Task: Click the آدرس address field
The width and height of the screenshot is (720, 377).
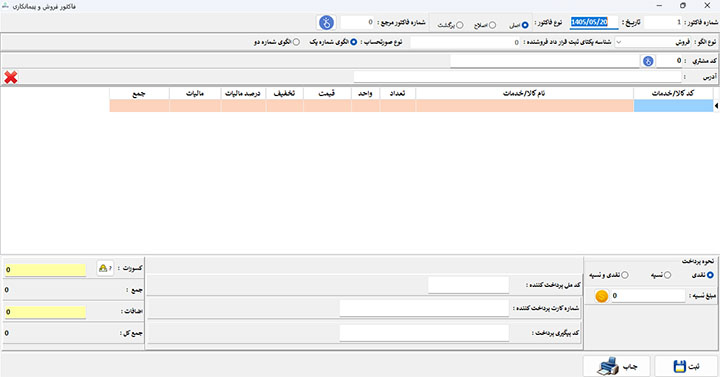Action: click(x=518, y=77)
